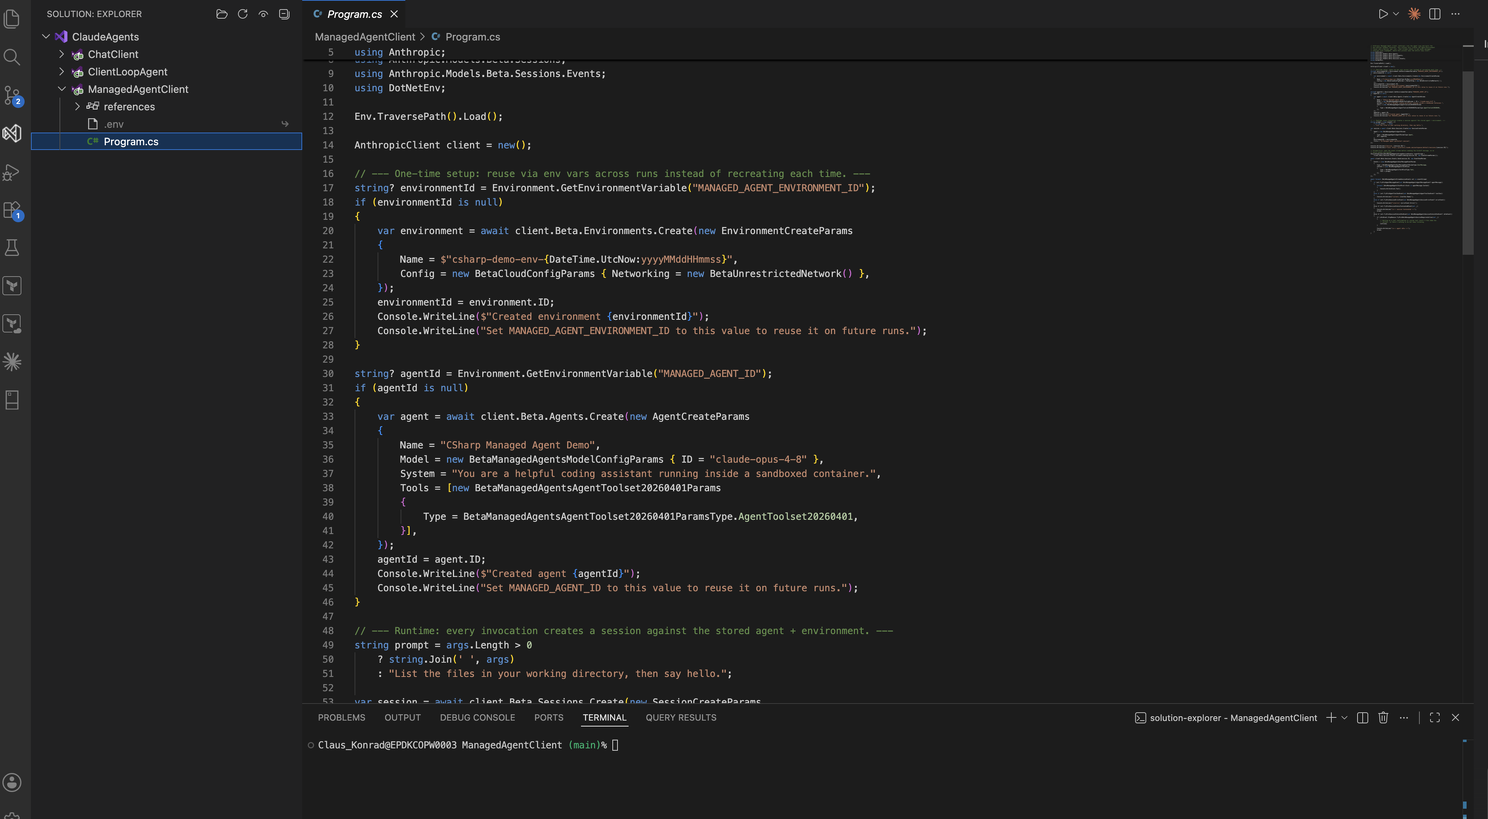Close the Program.cs editor tab
This screenshot has width=1488, height=819.
394,14
